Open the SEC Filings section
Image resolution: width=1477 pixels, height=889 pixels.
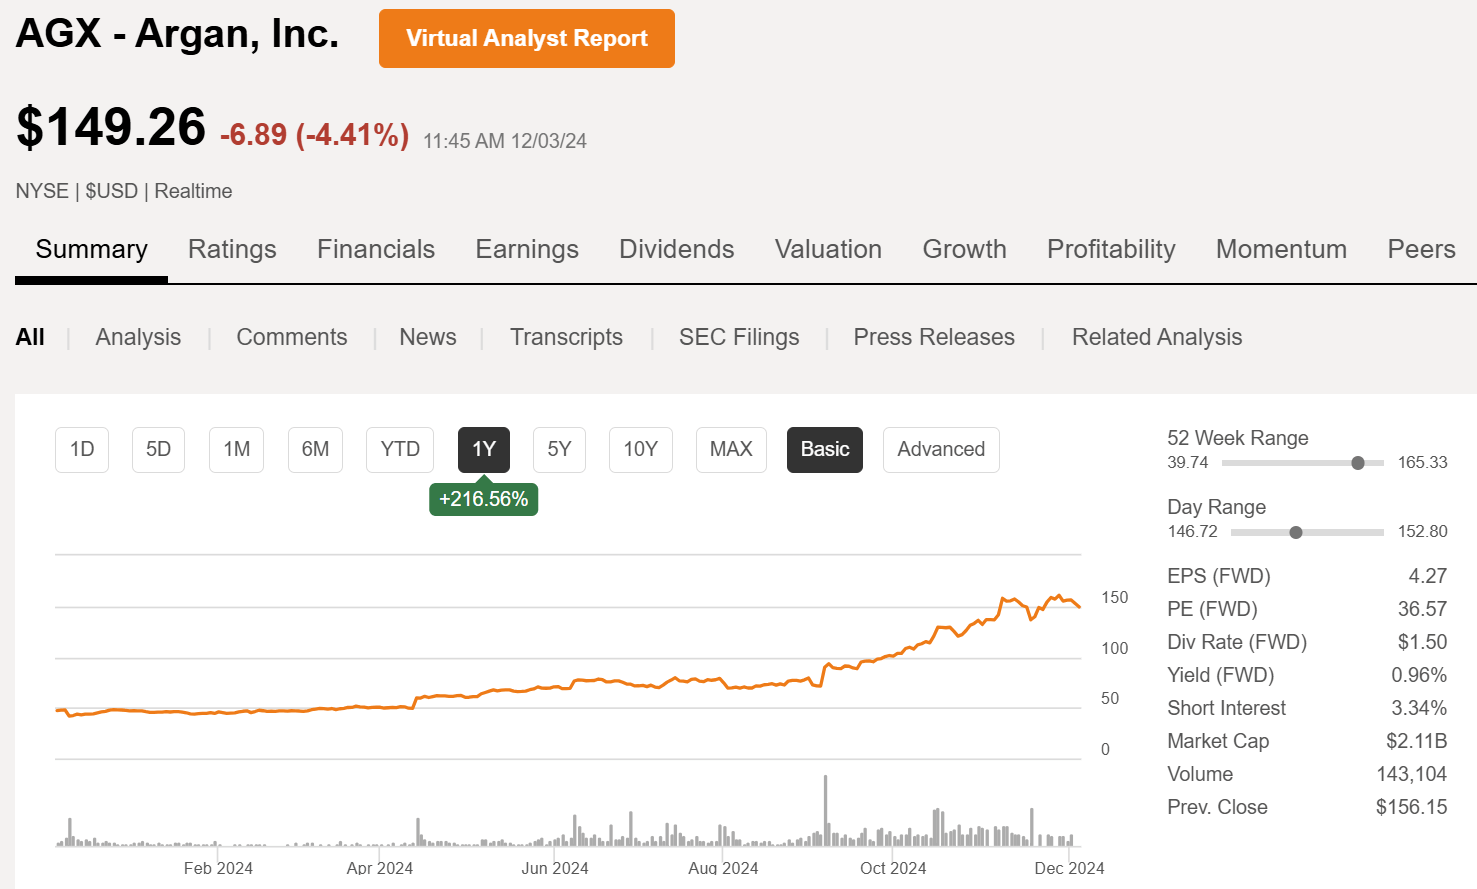pyautogui.click(x=739, y=337)
